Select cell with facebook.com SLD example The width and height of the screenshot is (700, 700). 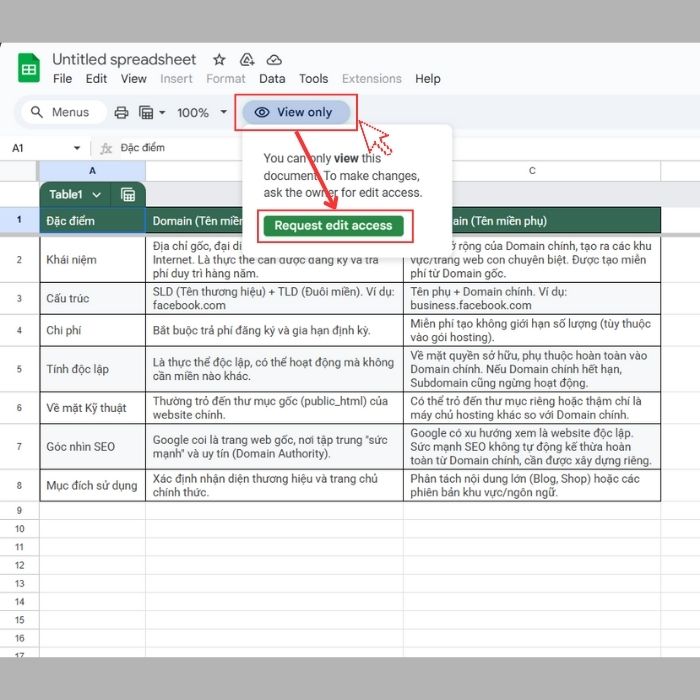[274, 298]
